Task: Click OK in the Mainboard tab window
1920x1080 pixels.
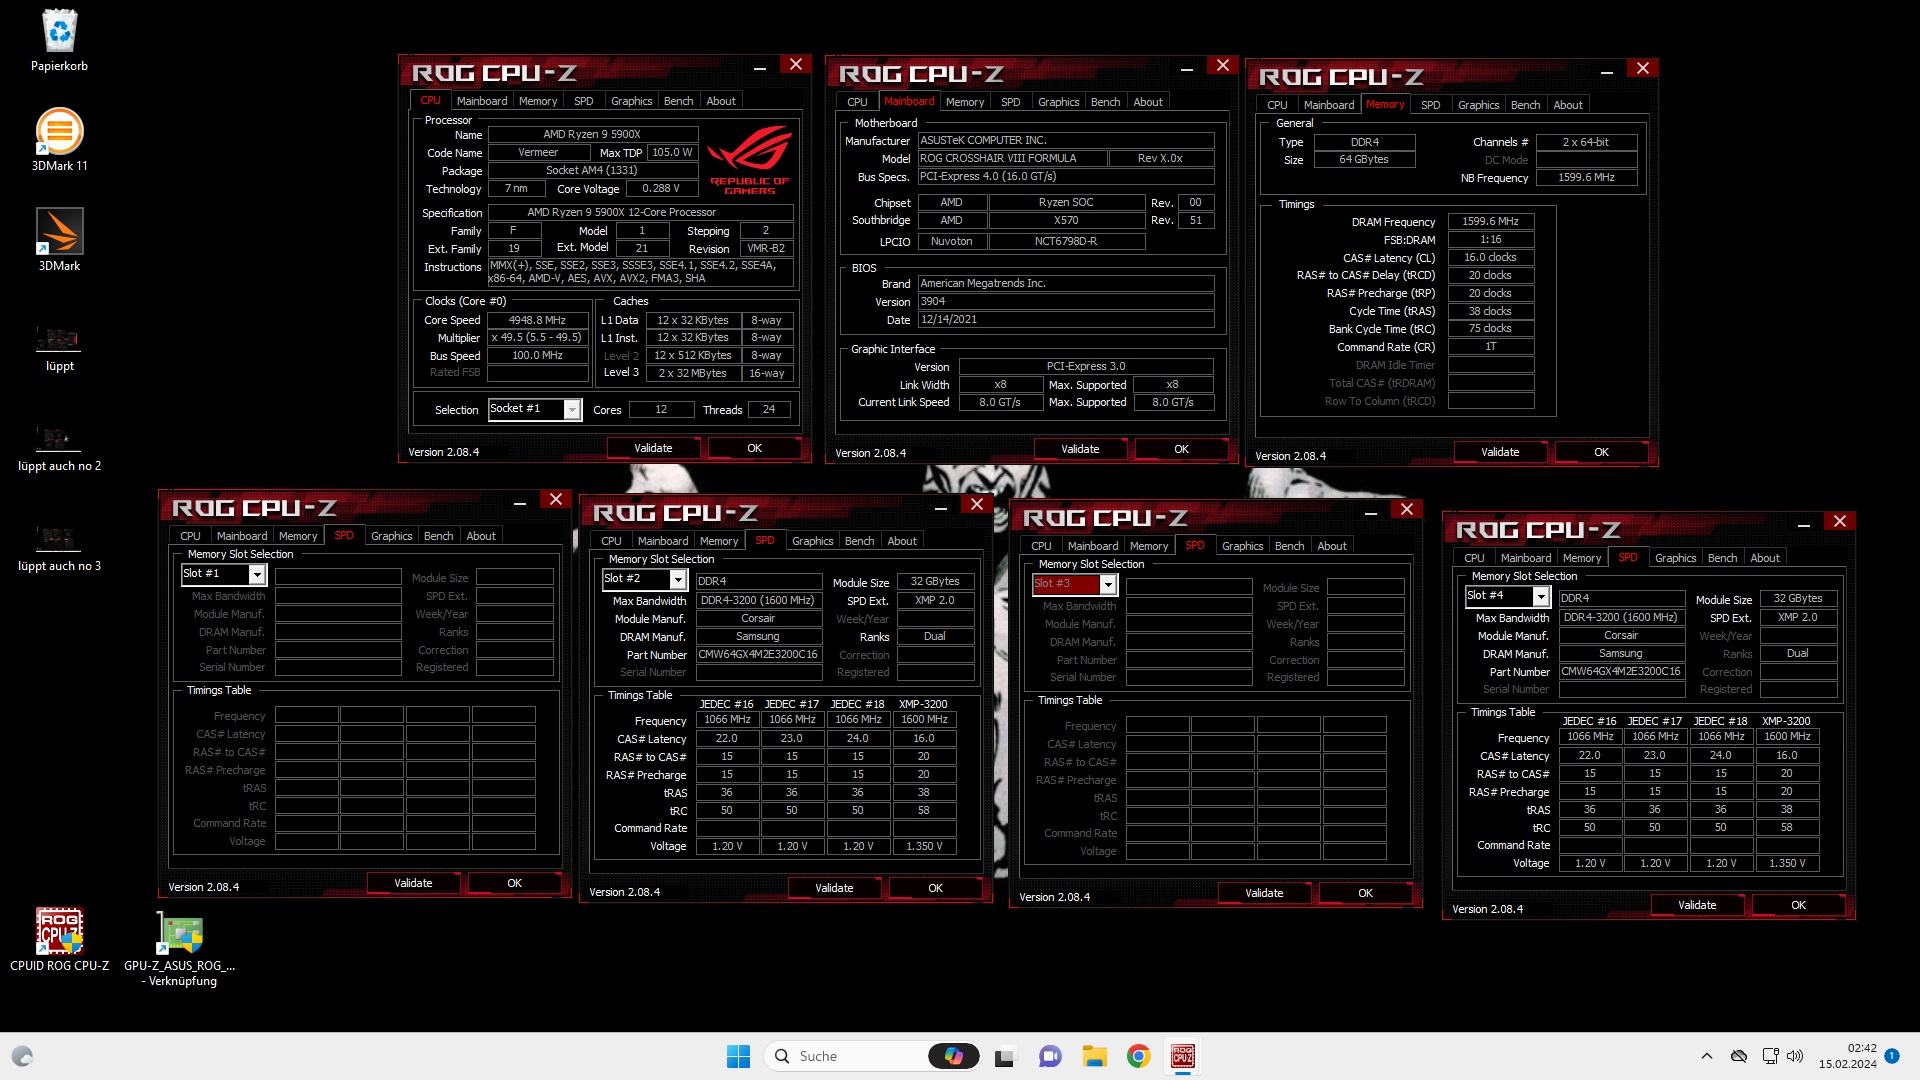Action: coord(1181,449)
